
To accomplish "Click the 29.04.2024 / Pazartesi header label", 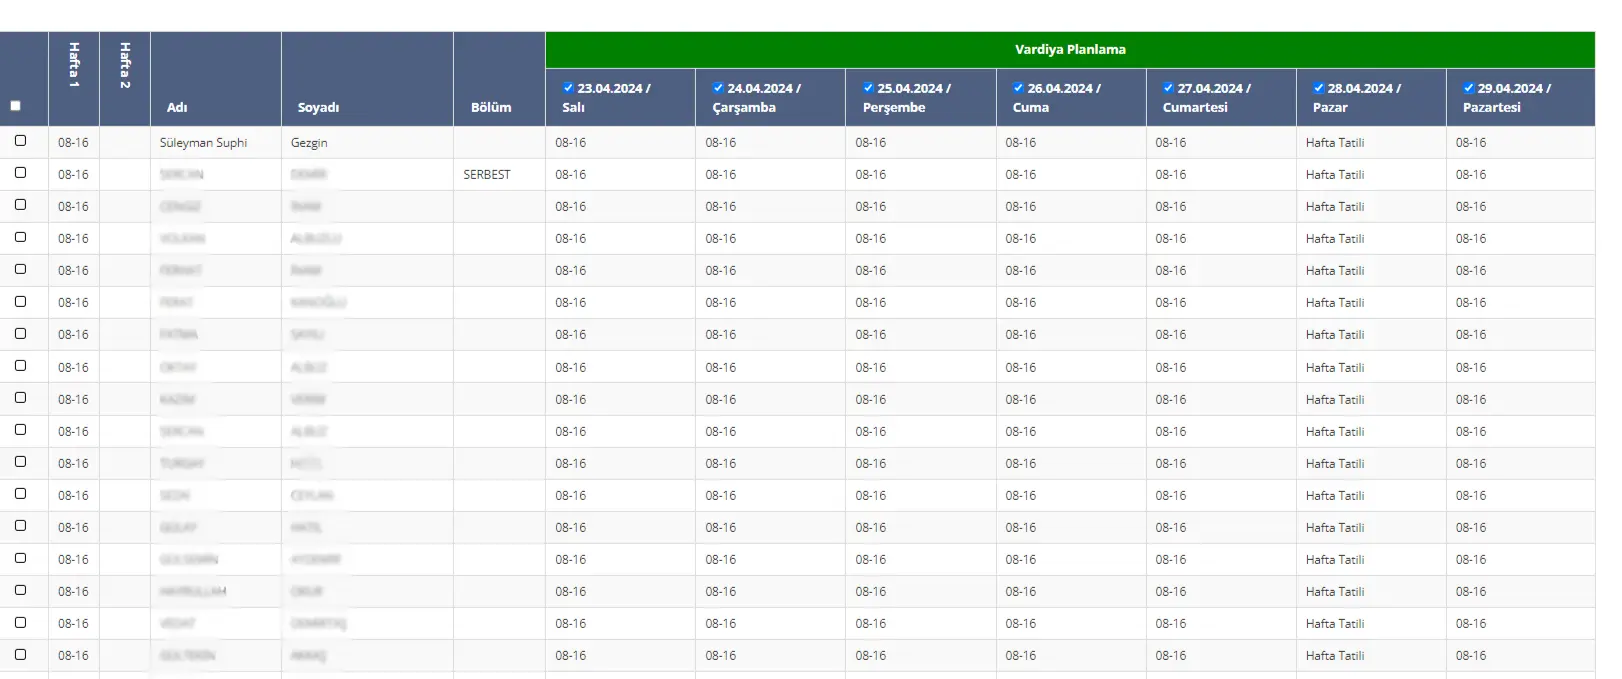I will pyautogui.click(x=1506, y=98).
